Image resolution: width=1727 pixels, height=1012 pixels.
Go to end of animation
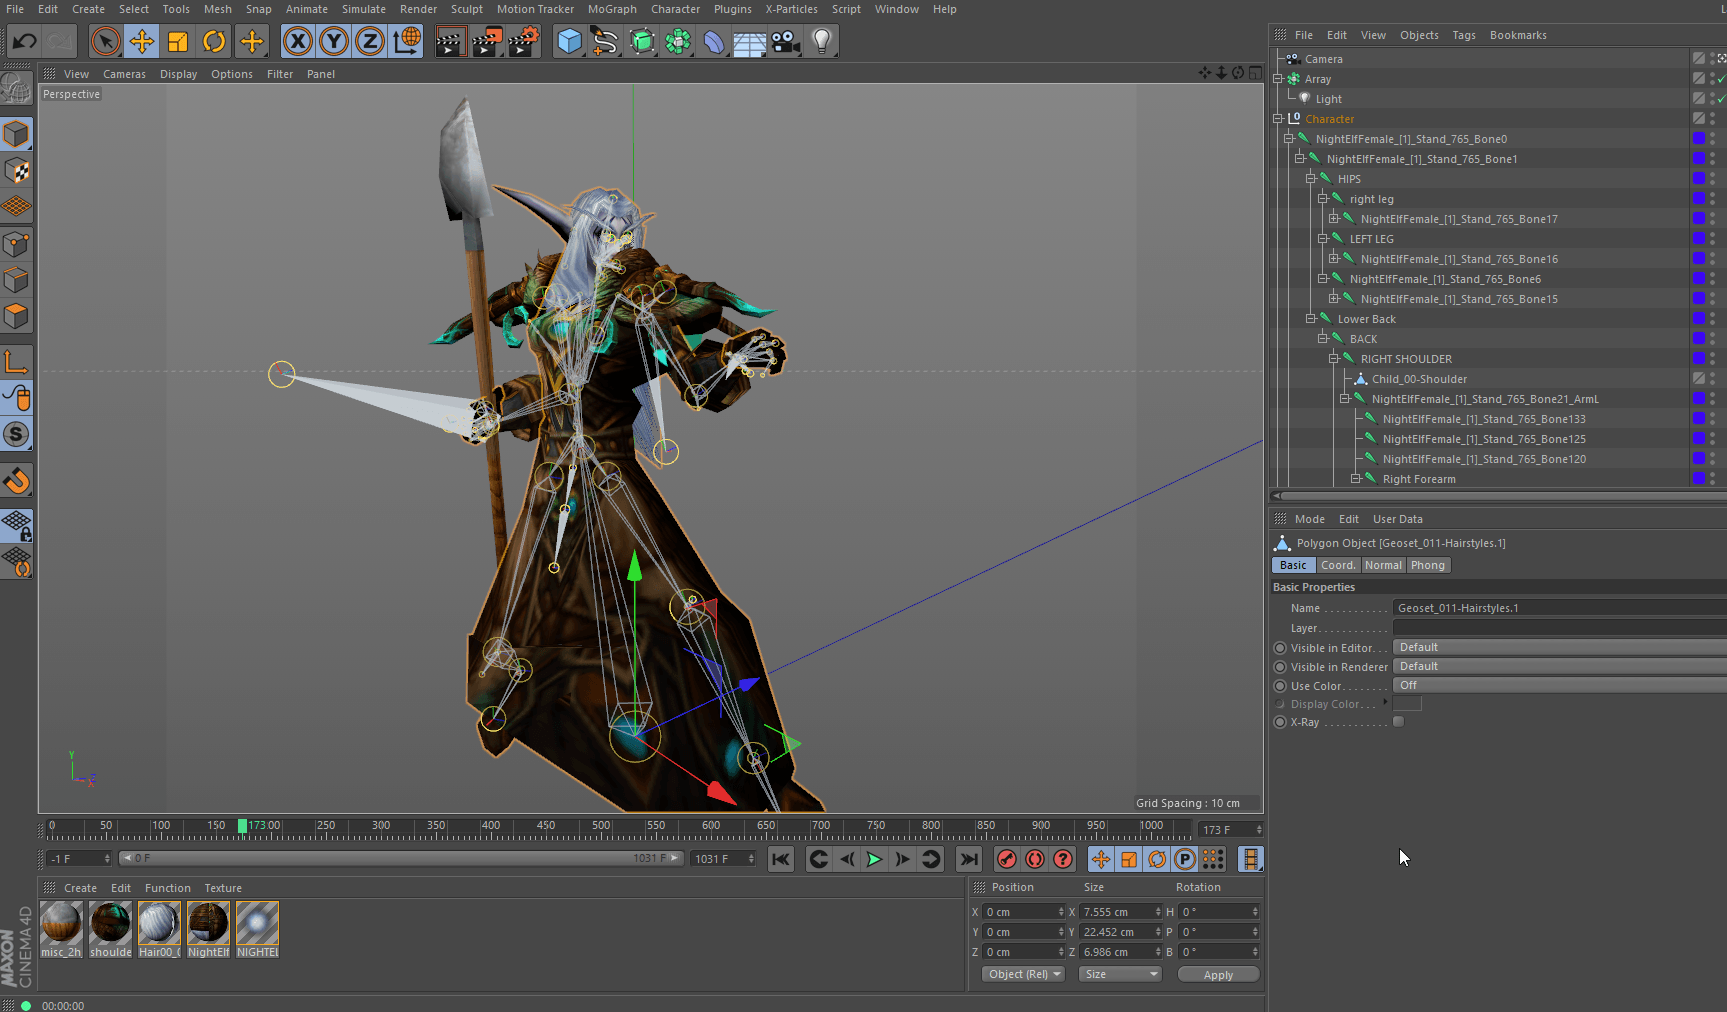coord(968,859)
